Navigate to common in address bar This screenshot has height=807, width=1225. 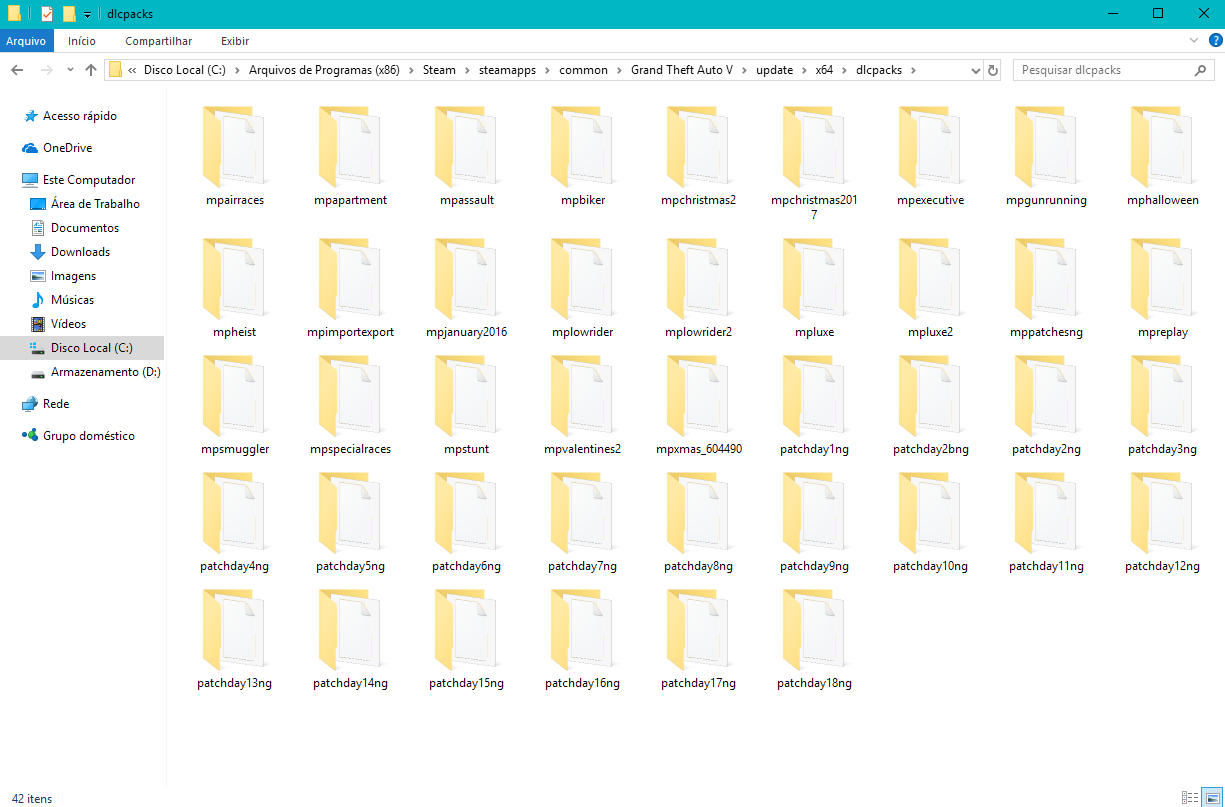[x=583, y=70]
